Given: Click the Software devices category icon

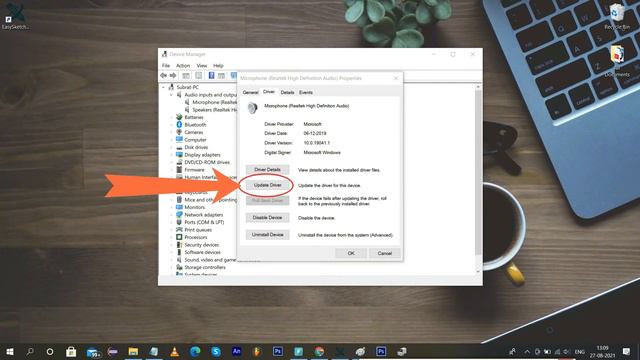Looking at the screenshot, I should pos(179,252).
